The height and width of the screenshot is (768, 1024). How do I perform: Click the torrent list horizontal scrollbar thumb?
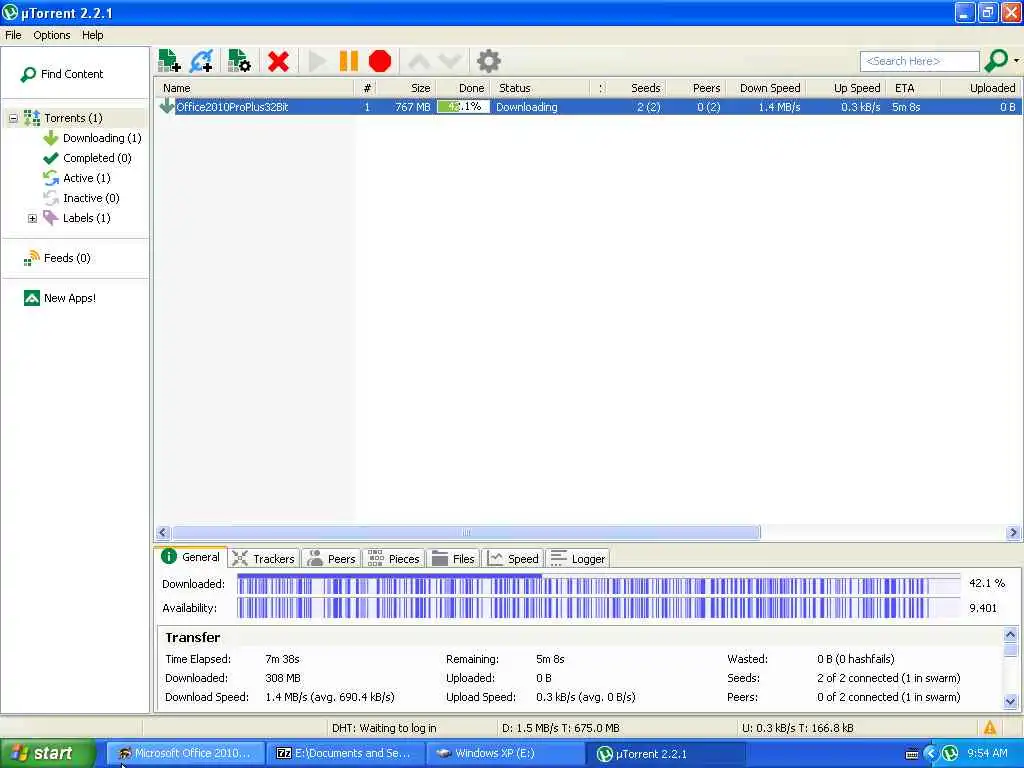[466, 533]
